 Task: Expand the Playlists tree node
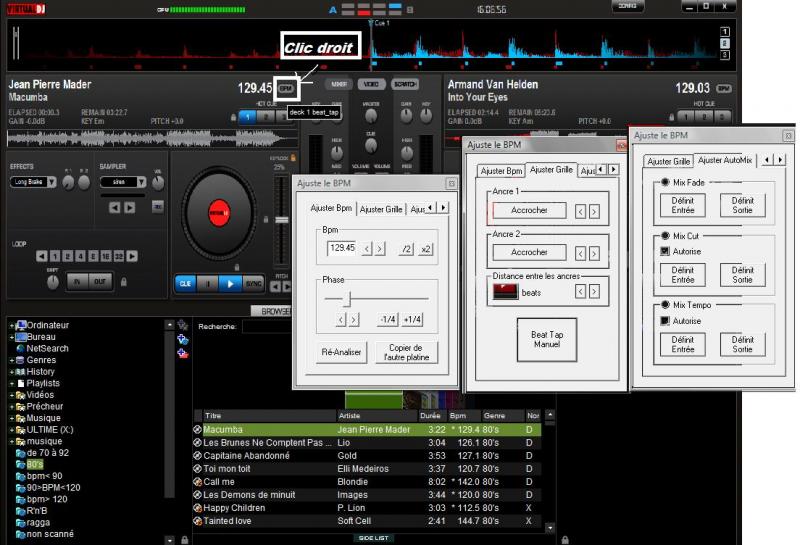point(12,383)
